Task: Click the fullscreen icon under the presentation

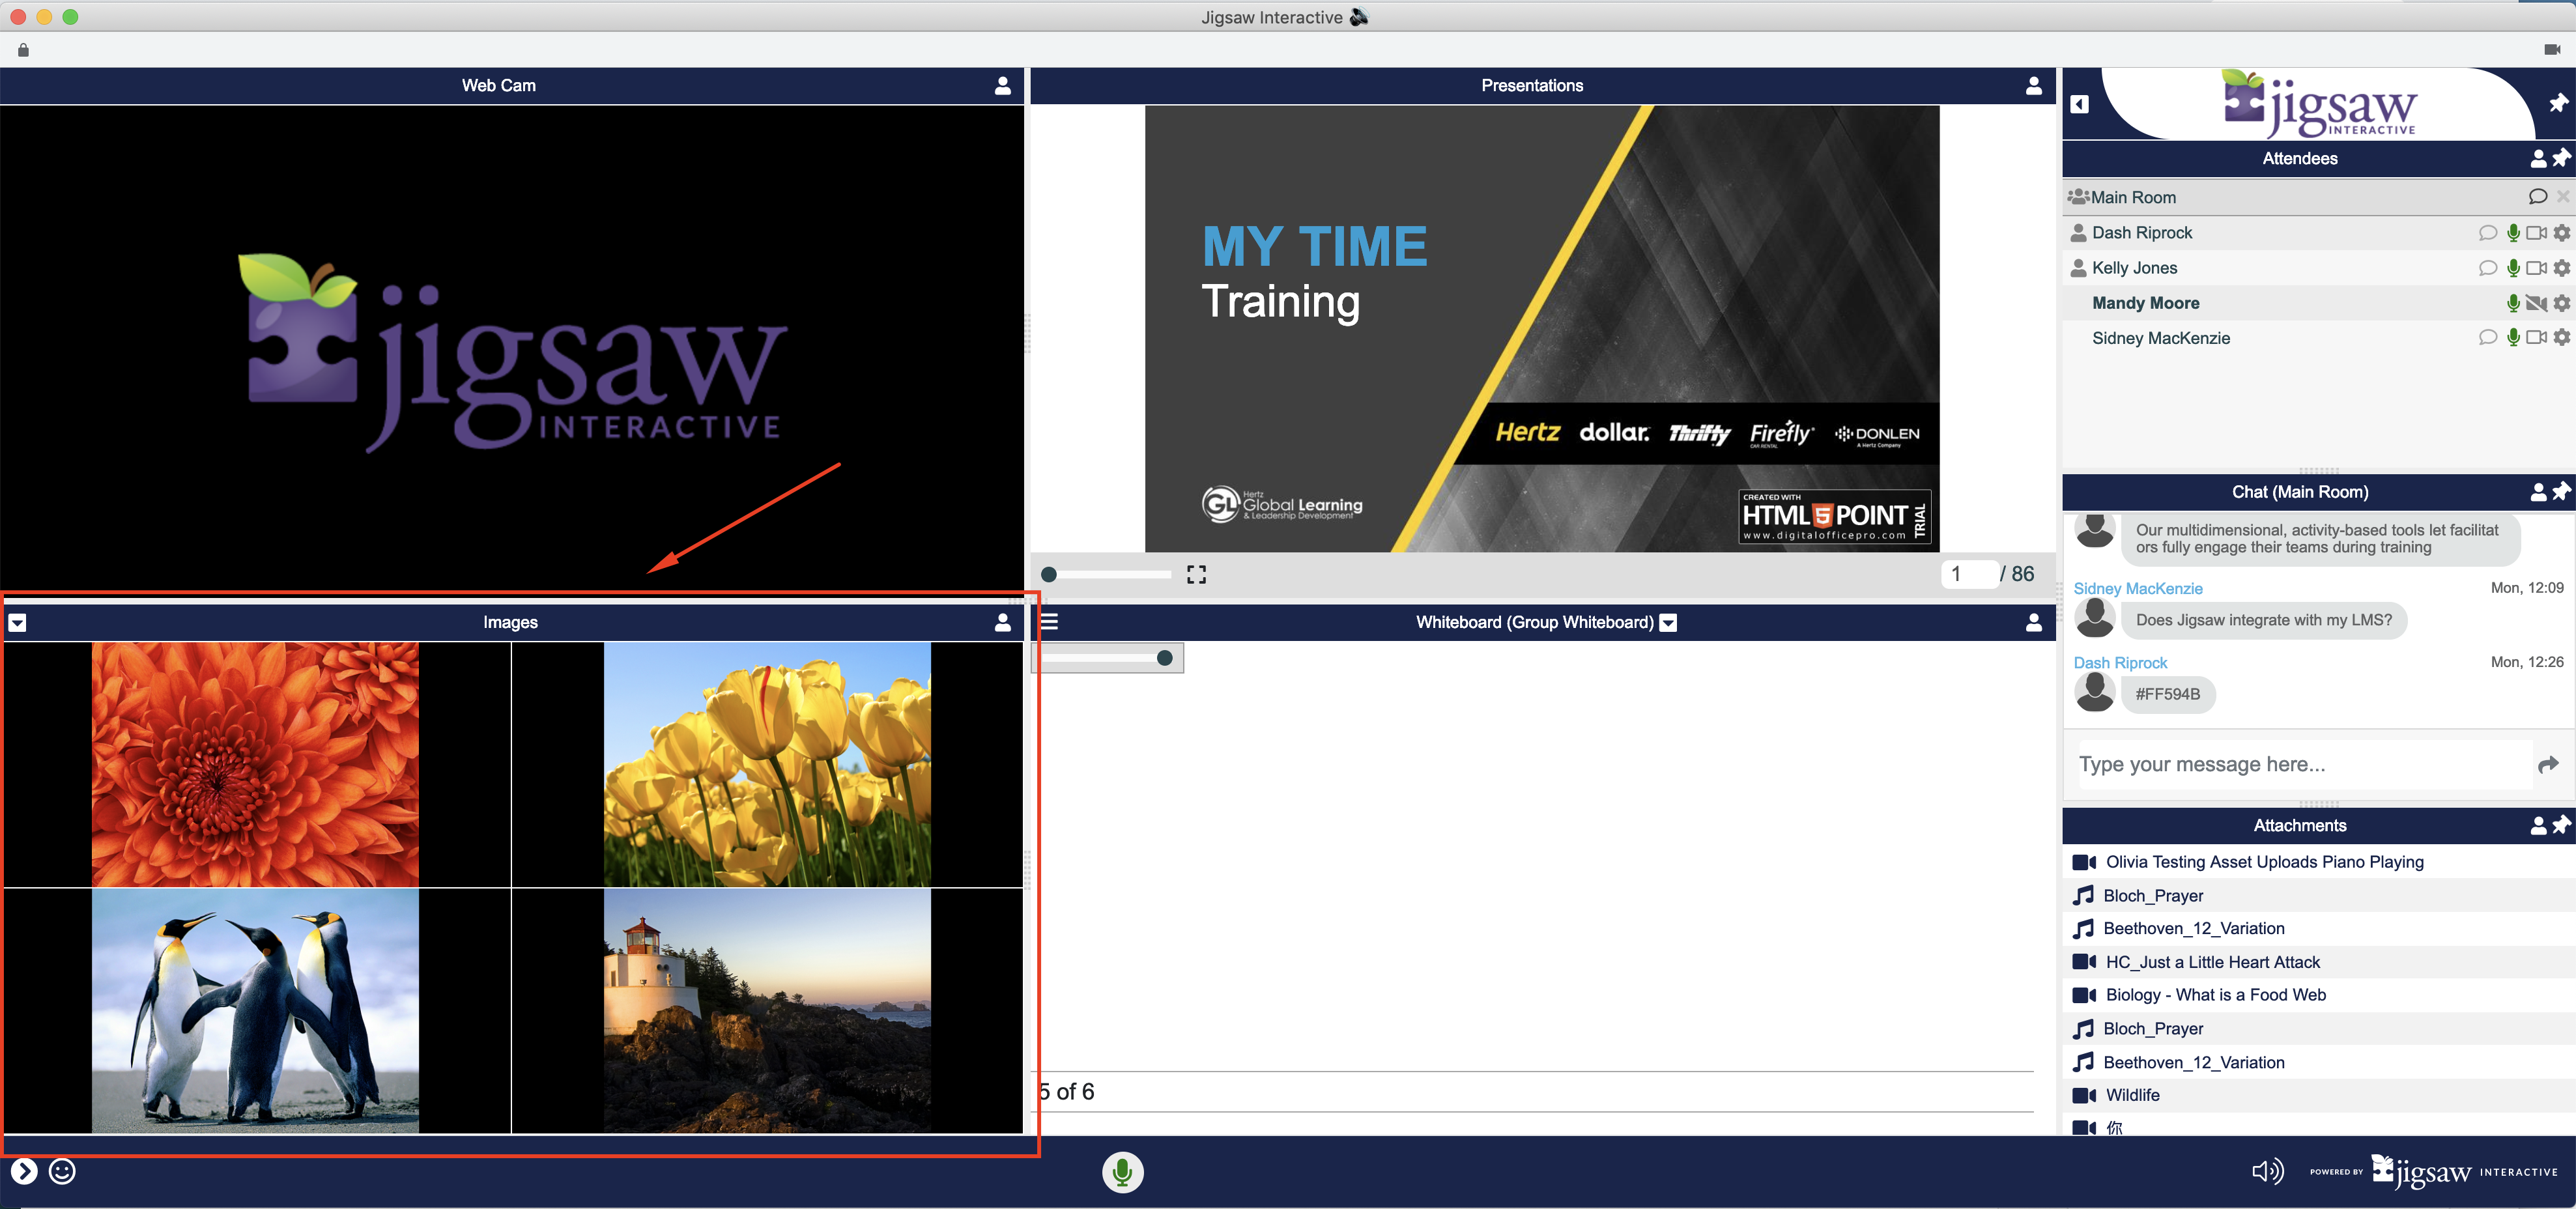Action: pyautogui.click(x=1196, y=574)
